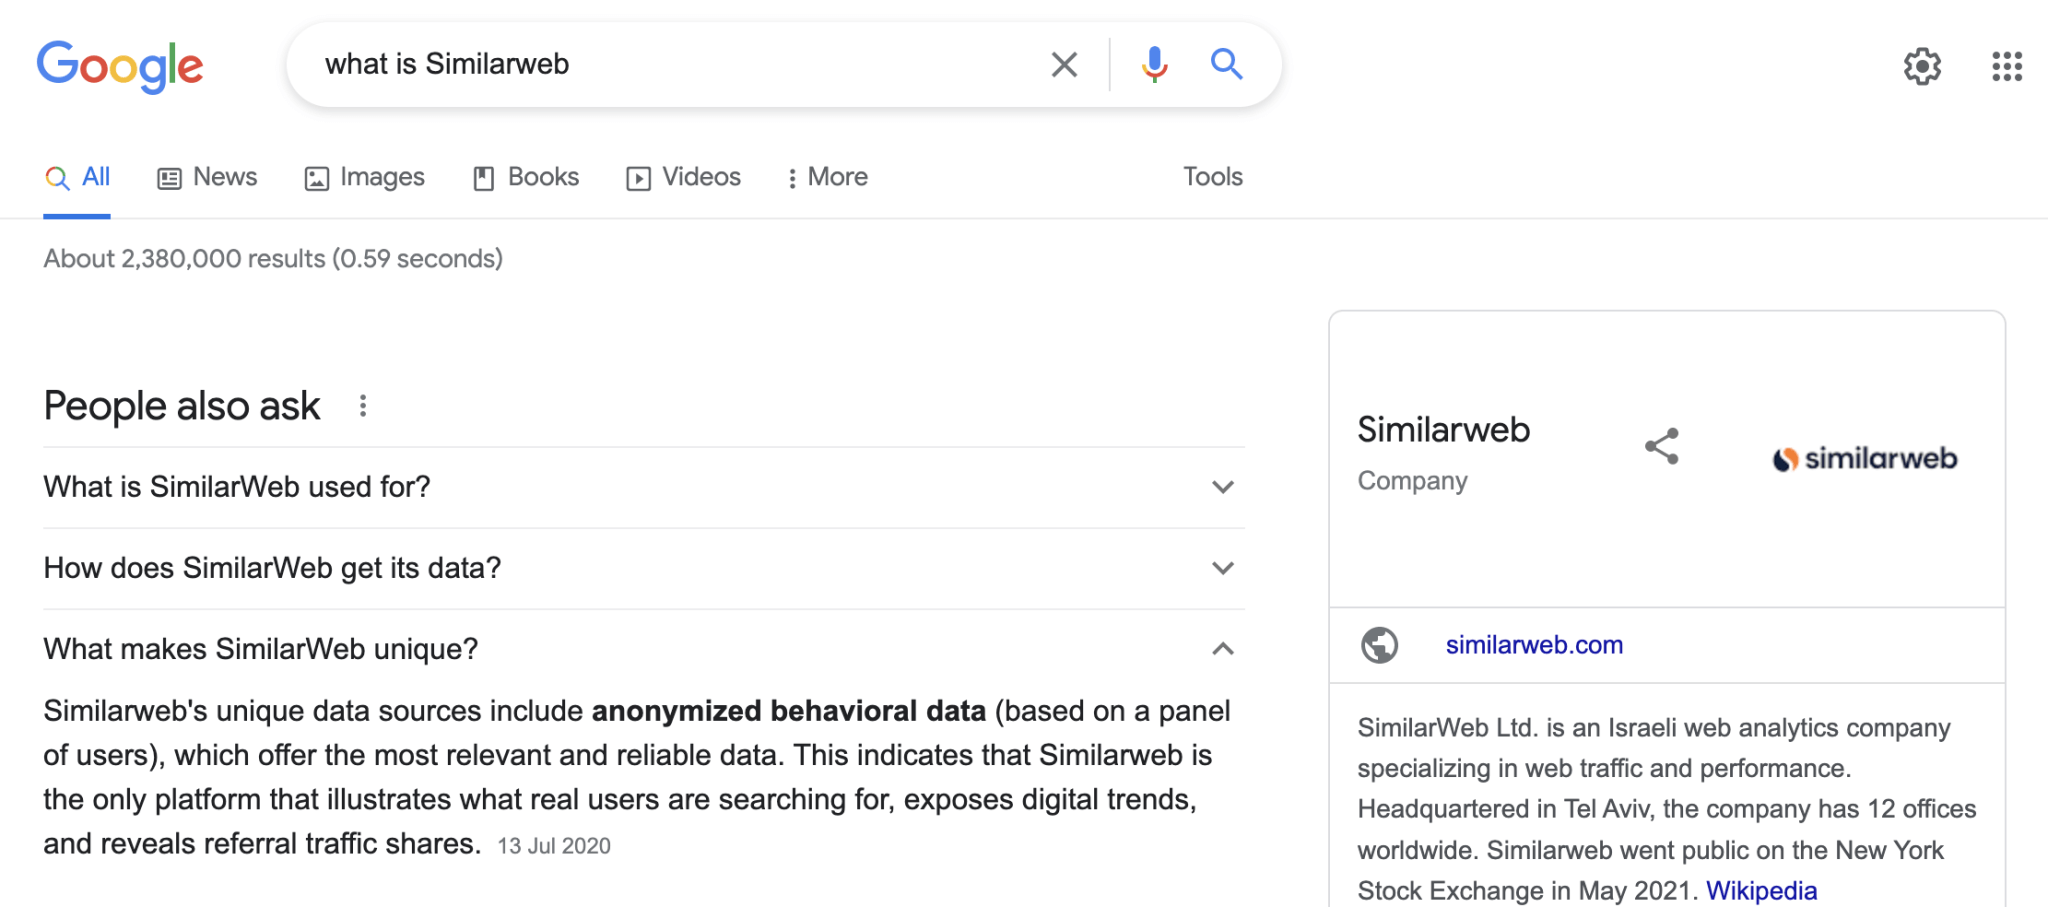Click the blue magnifier search icon
Viewport: 2048px width, 907px height.
coord(1226,64)
